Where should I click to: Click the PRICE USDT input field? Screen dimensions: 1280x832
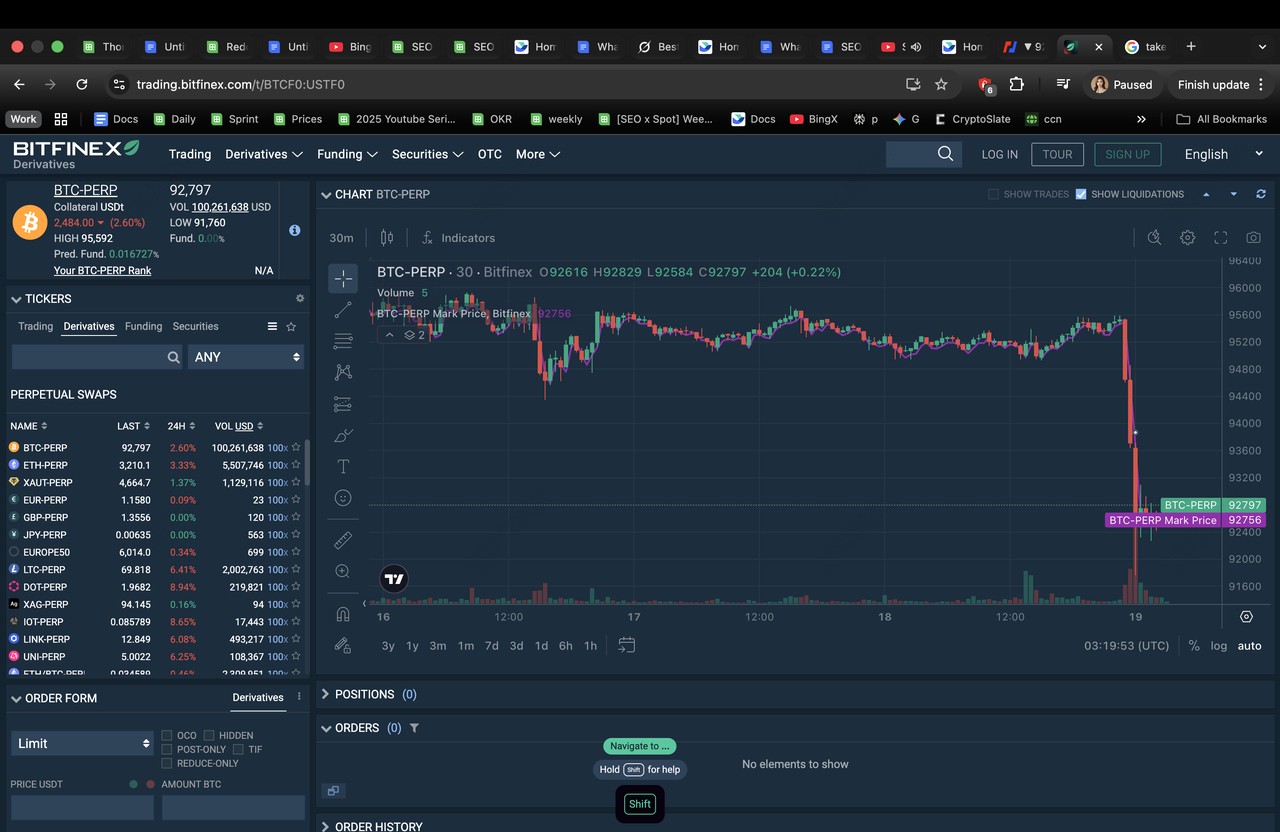(82, 807)
